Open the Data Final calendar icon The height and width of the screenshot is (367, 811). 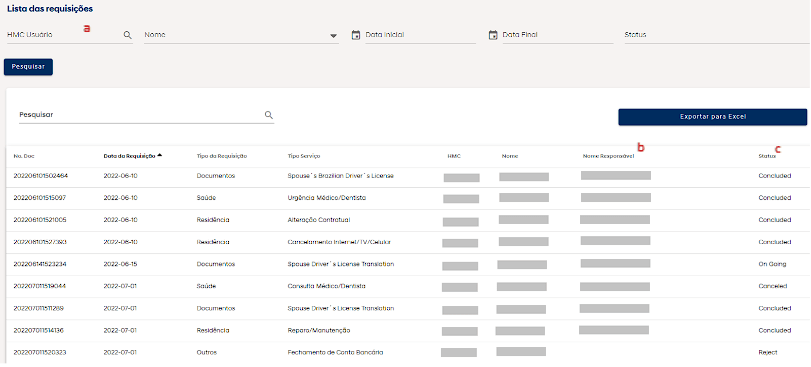coord(492,35)
